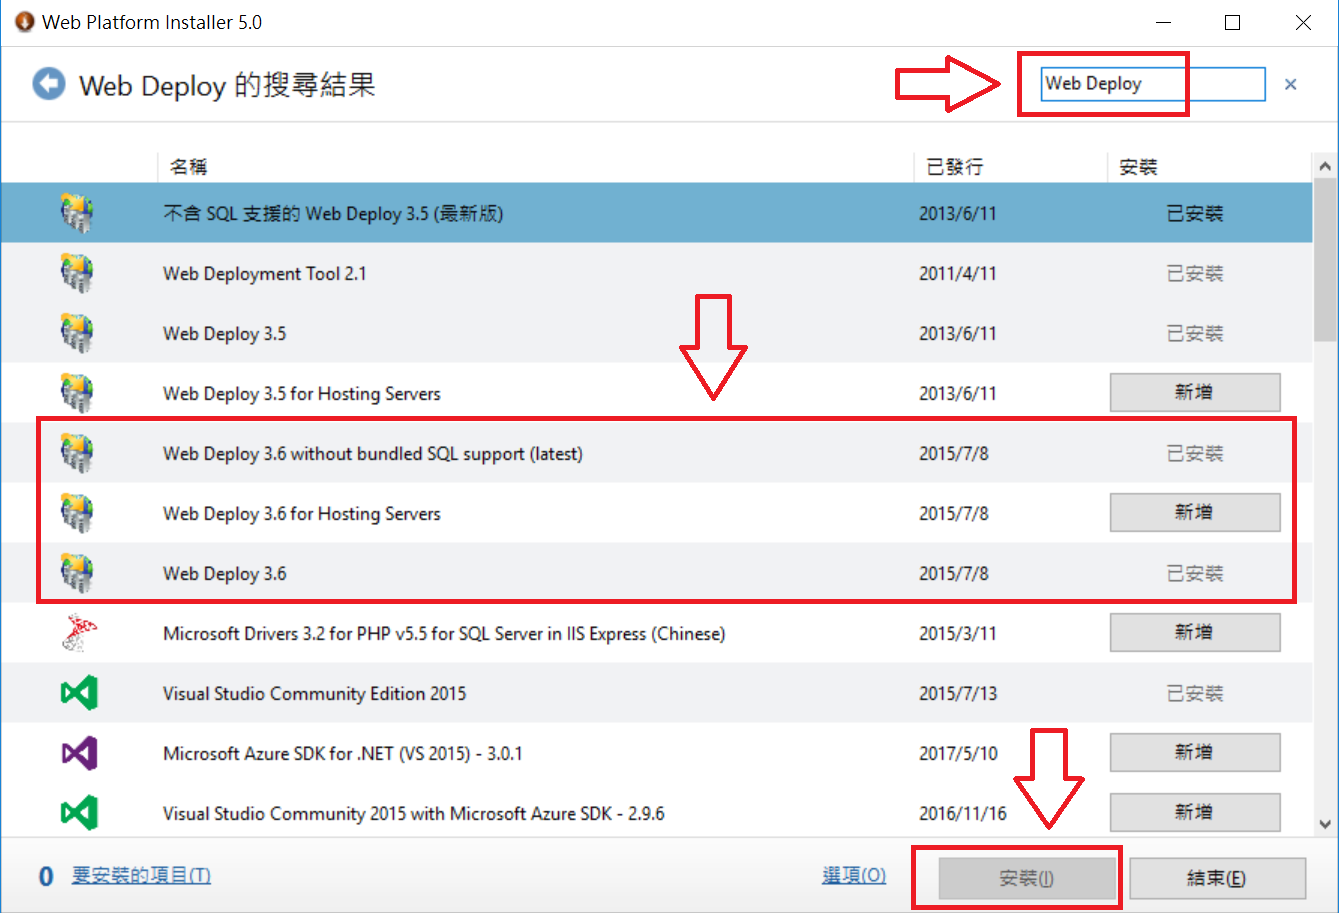Image resolution: width=1339 pixels, height=913 pixels.
Task: Select the Web Deployment Tool 2.1 icon
Action: [77, 273]
